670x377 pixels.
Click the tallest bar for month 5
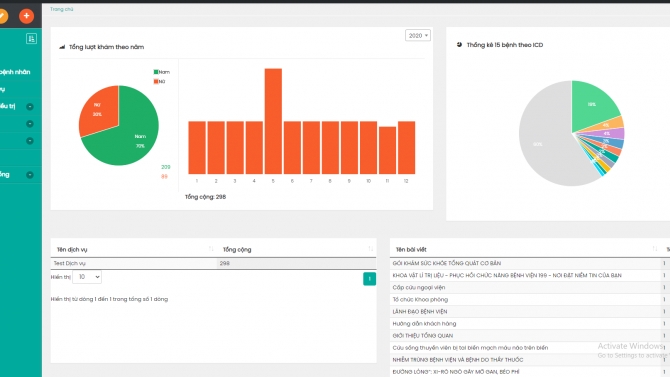(273, 121)
